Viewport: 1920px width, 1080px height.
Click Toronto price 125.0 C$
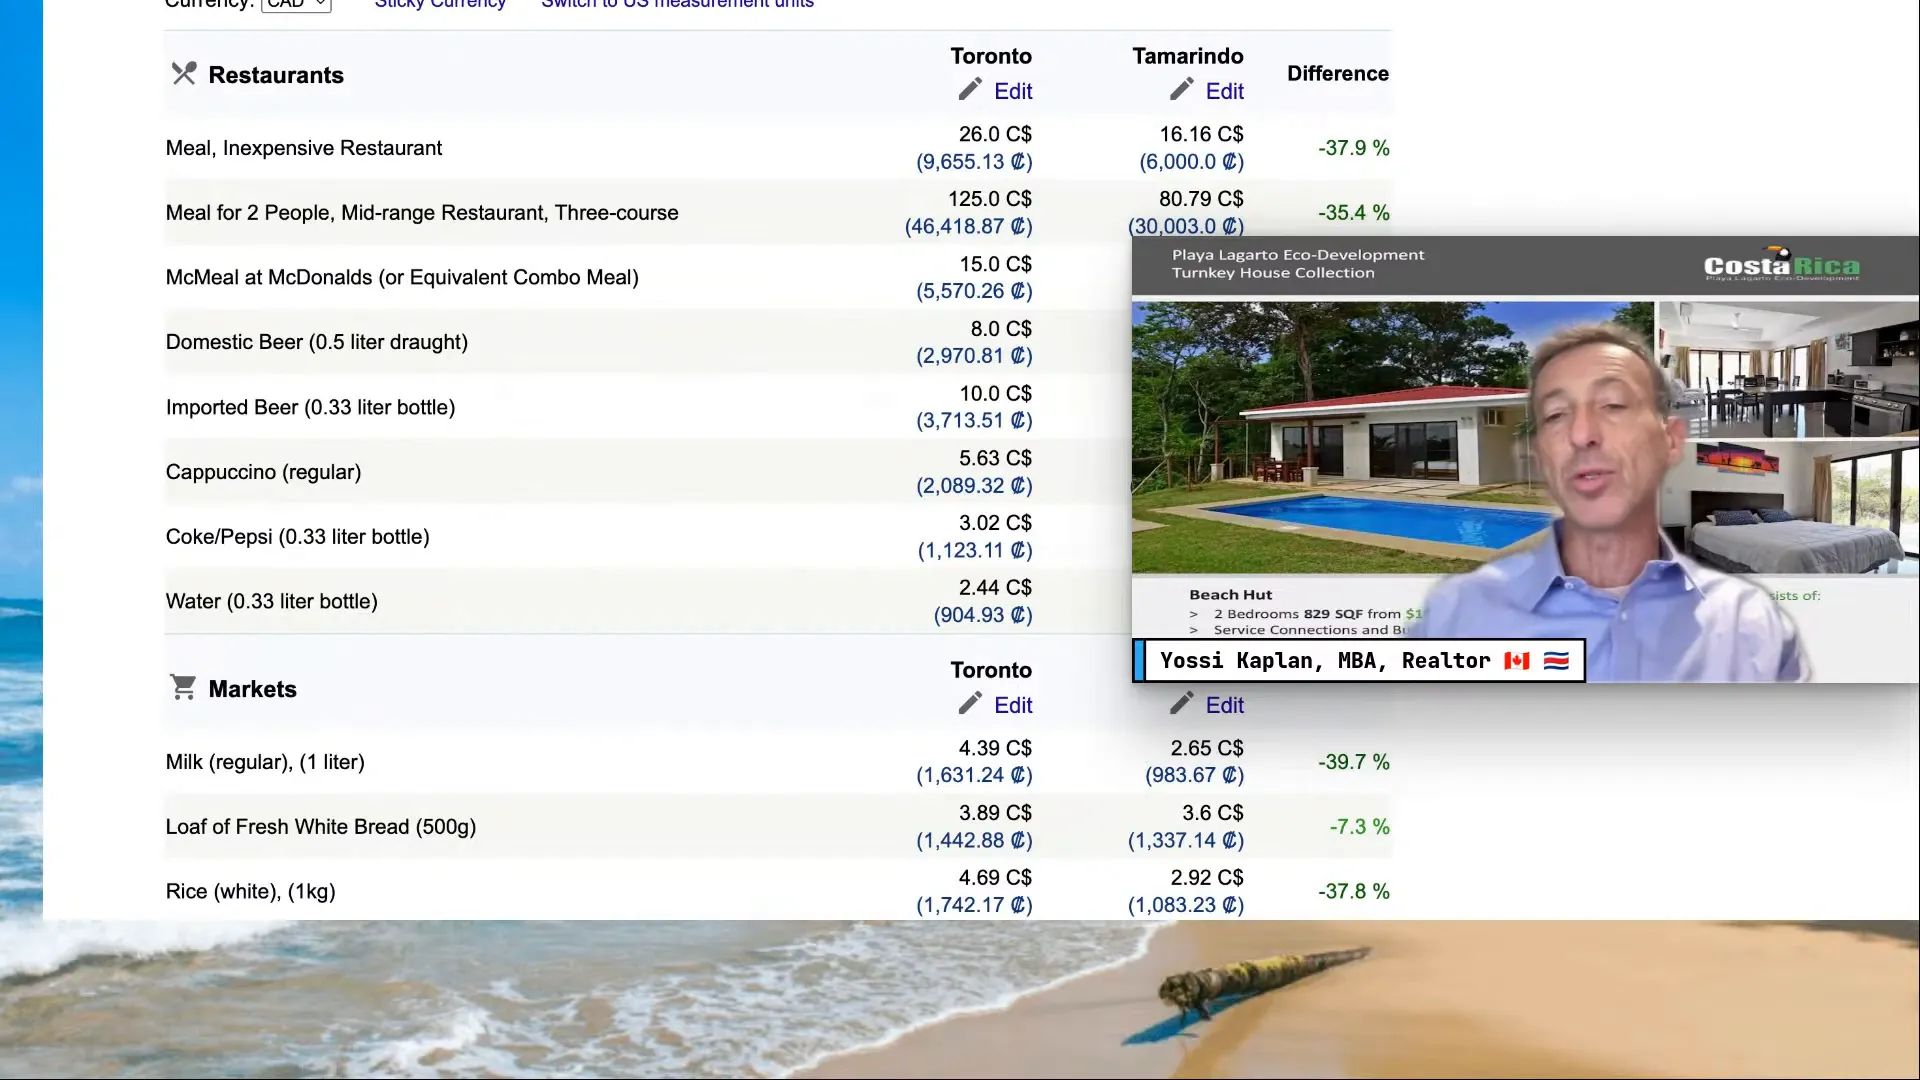tap(990, 199)
